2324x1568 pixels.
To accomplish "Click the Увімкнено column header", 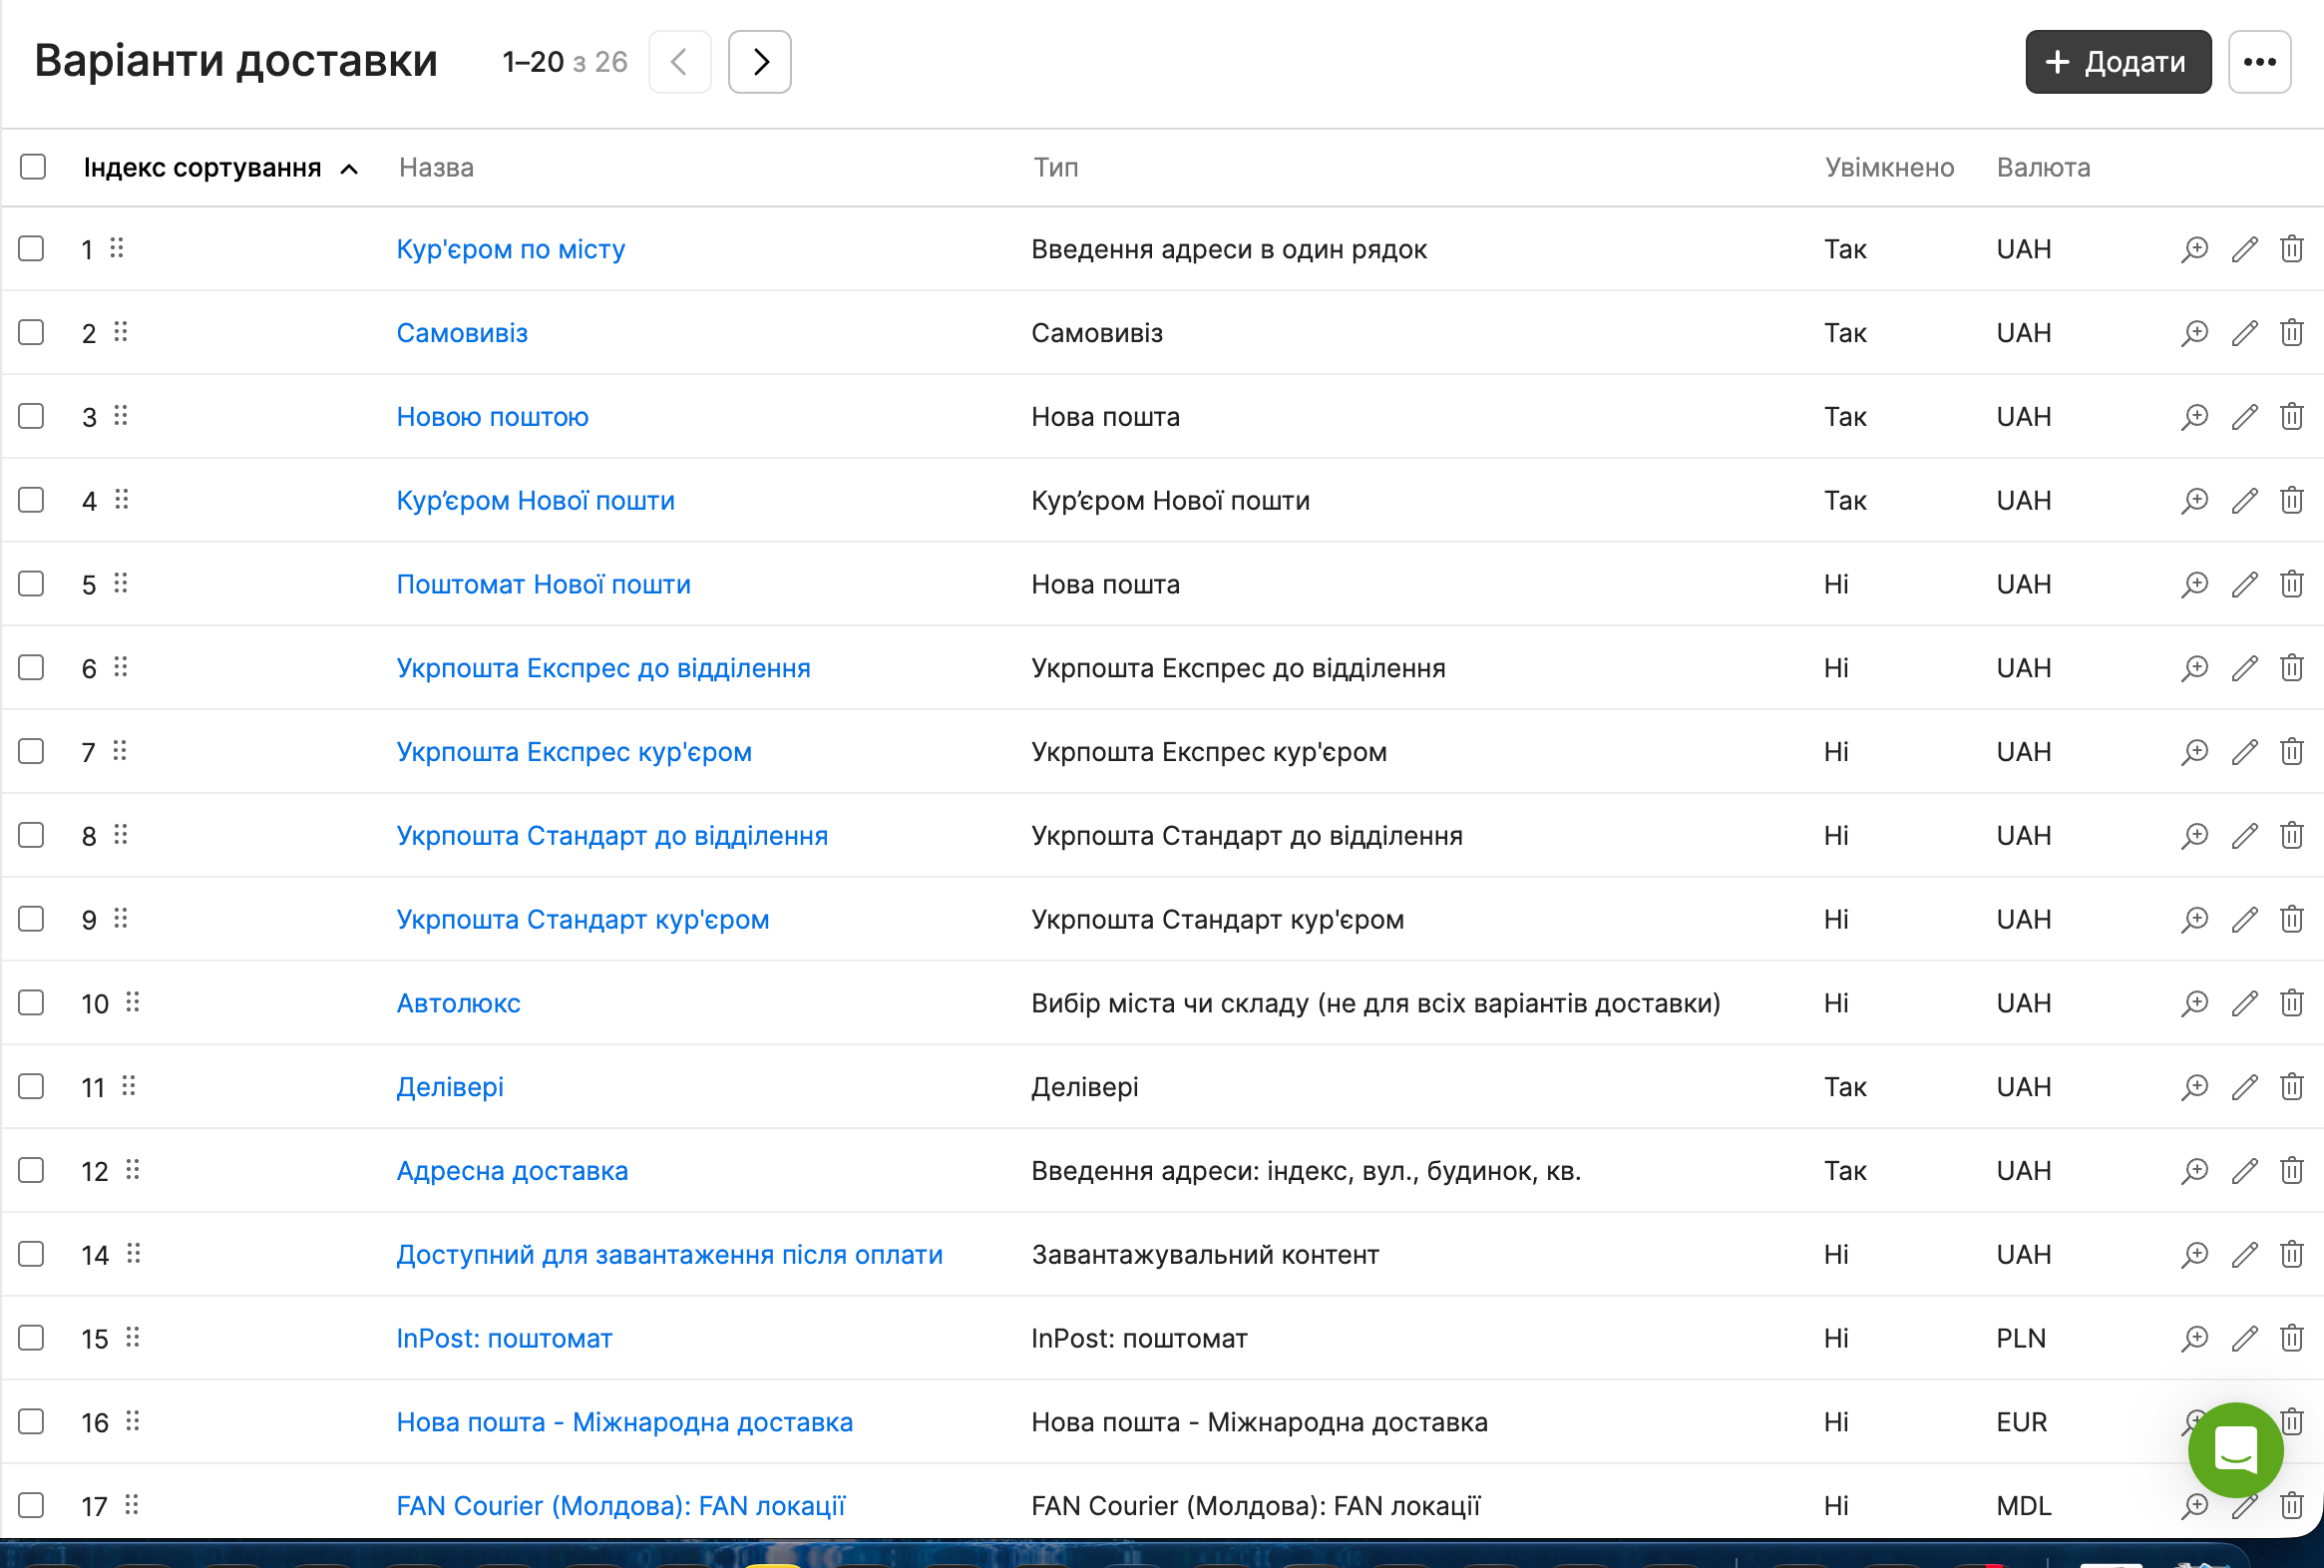I will [1889, 168].
